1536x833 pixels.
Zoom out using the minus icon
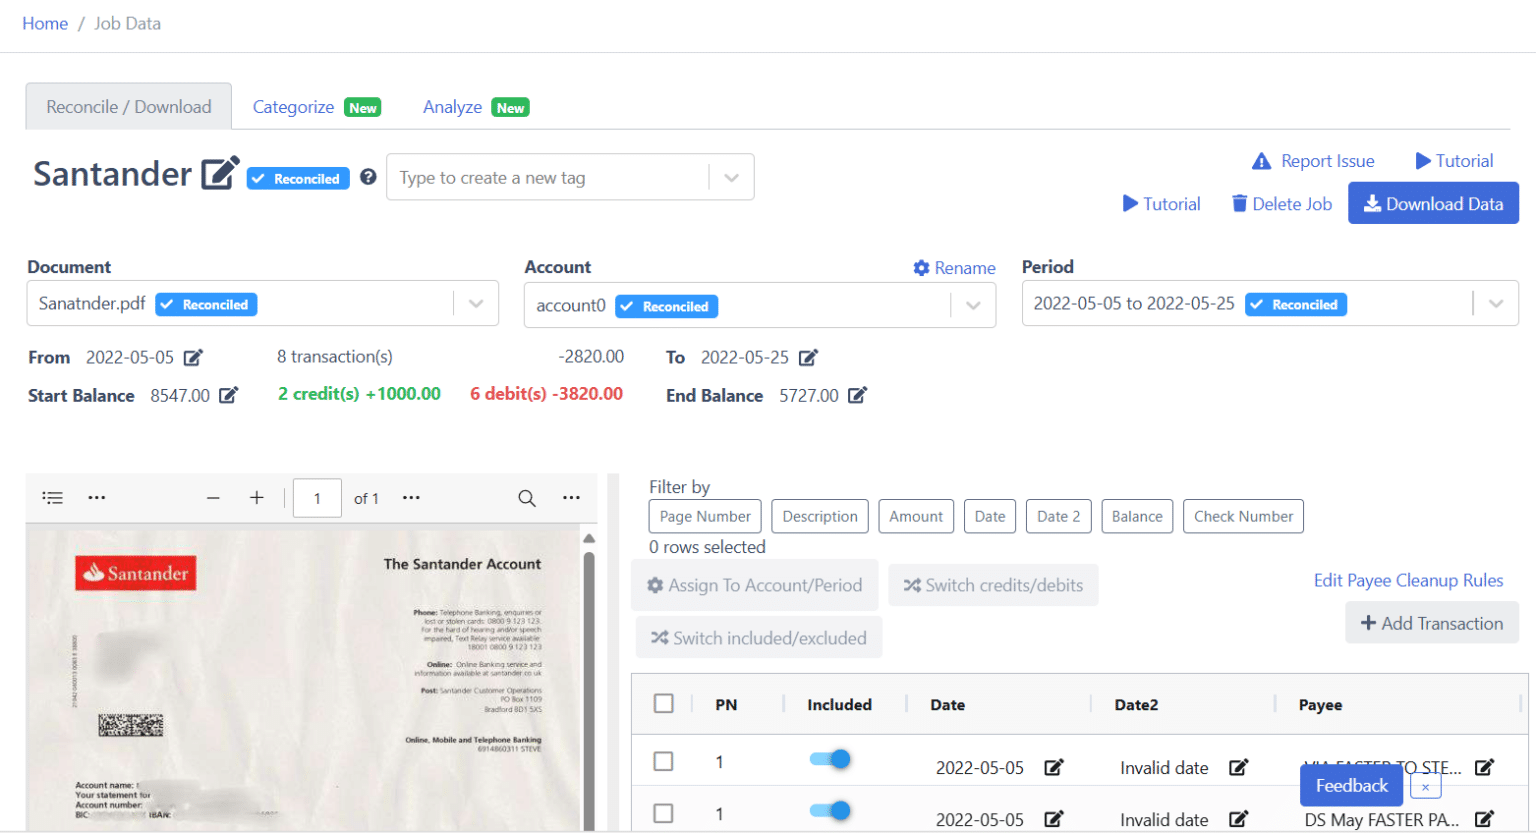[213, 497]
